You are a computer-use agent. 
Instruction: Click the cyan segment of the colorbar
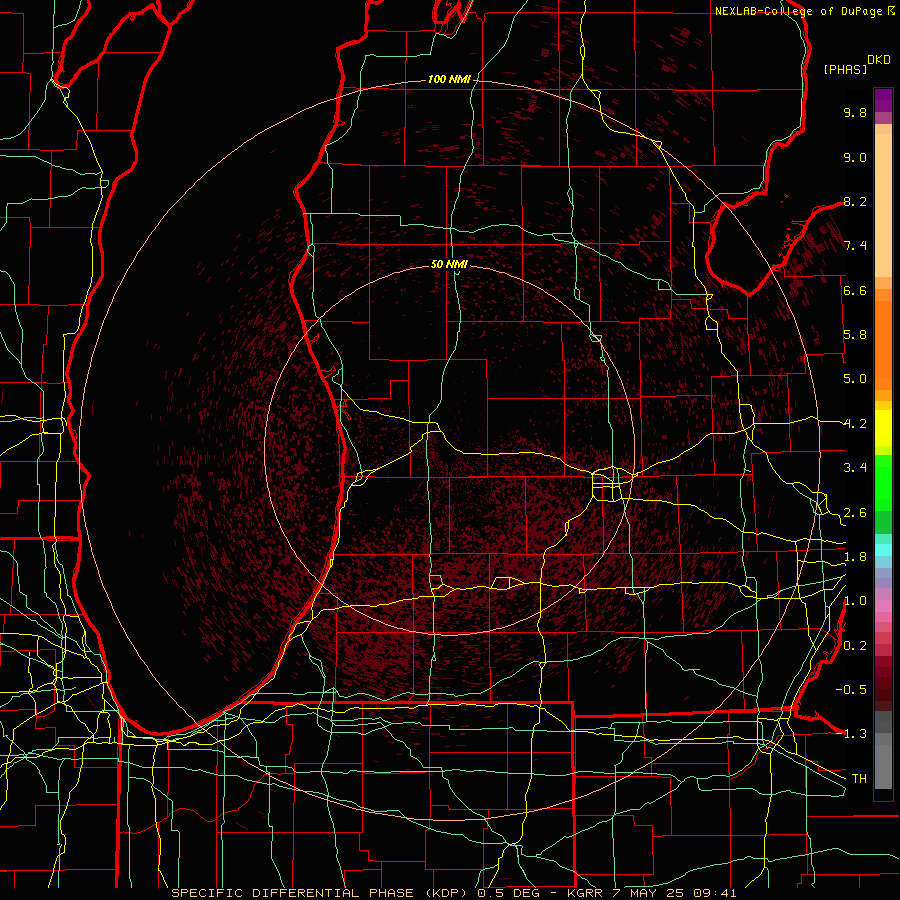pos(883,550)
